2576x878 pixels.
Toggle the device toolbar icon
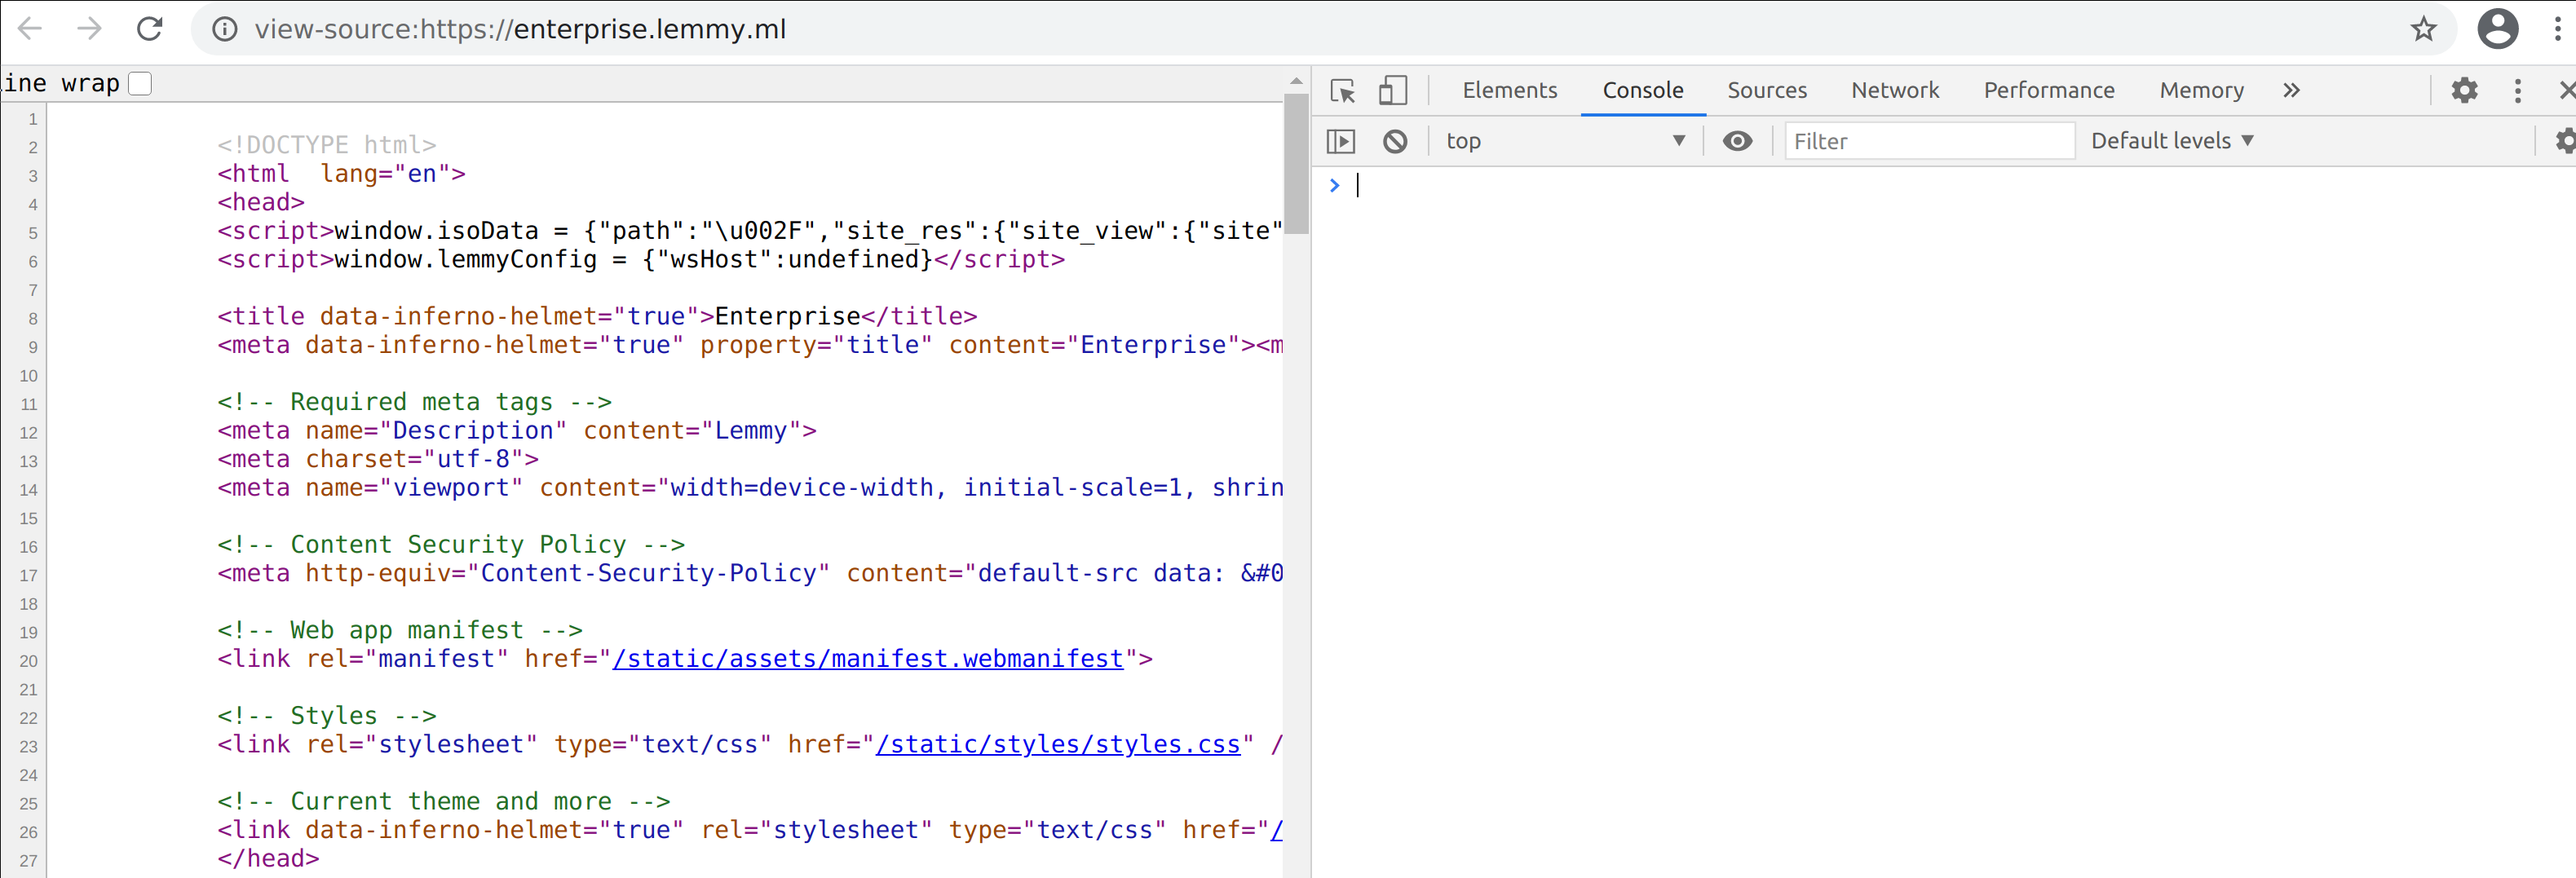click(x=1393, y=90)
